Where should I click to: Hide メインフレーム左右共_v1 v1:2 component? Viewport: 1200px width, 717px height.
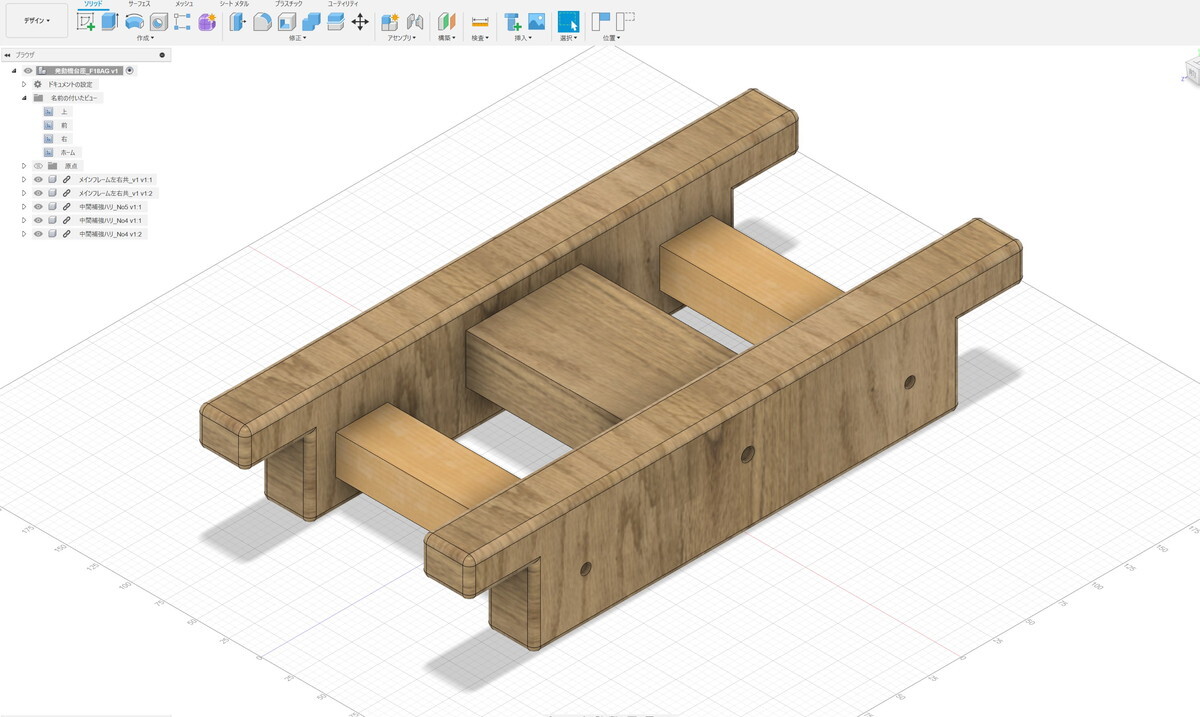click(38, 193)
